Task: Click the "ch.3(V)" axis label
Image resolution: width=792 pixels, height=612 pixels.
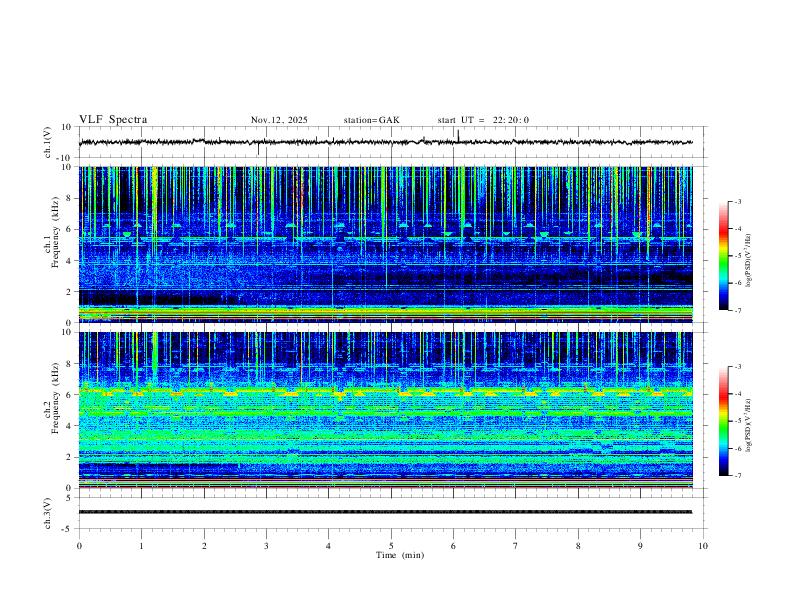Action: pos(48,514)
